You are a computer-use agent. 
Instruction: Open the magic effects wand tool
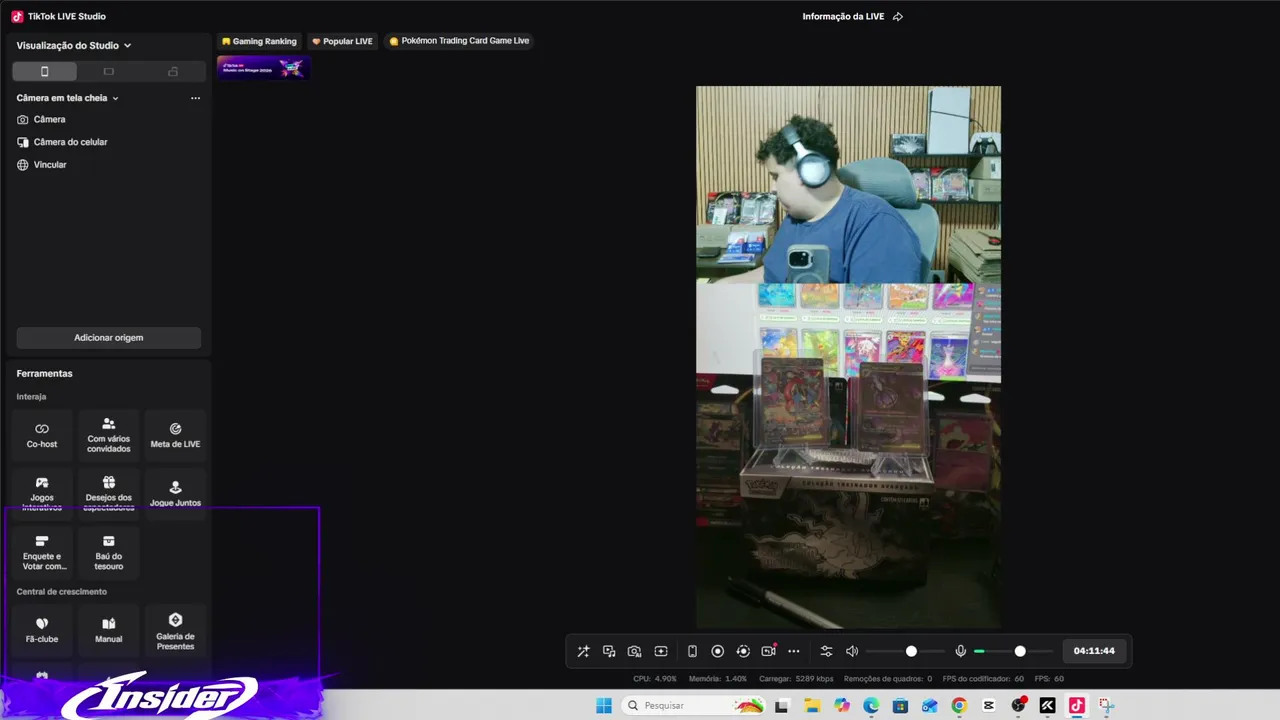click(583, 651)
